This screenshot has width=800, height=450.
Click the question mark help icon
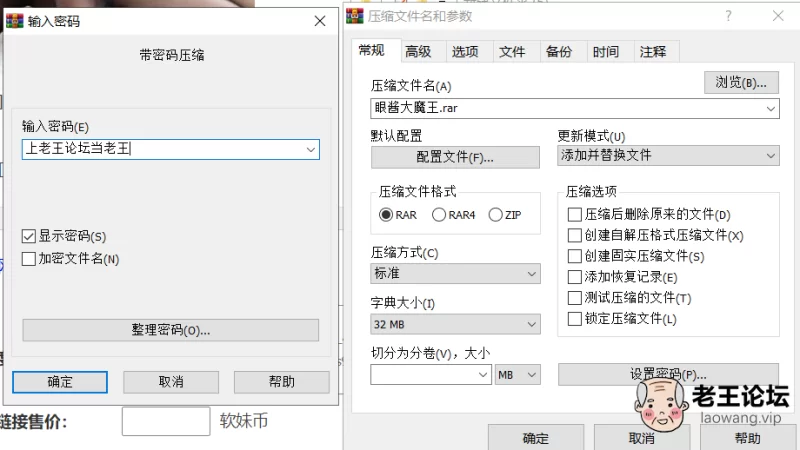(729, 16)
